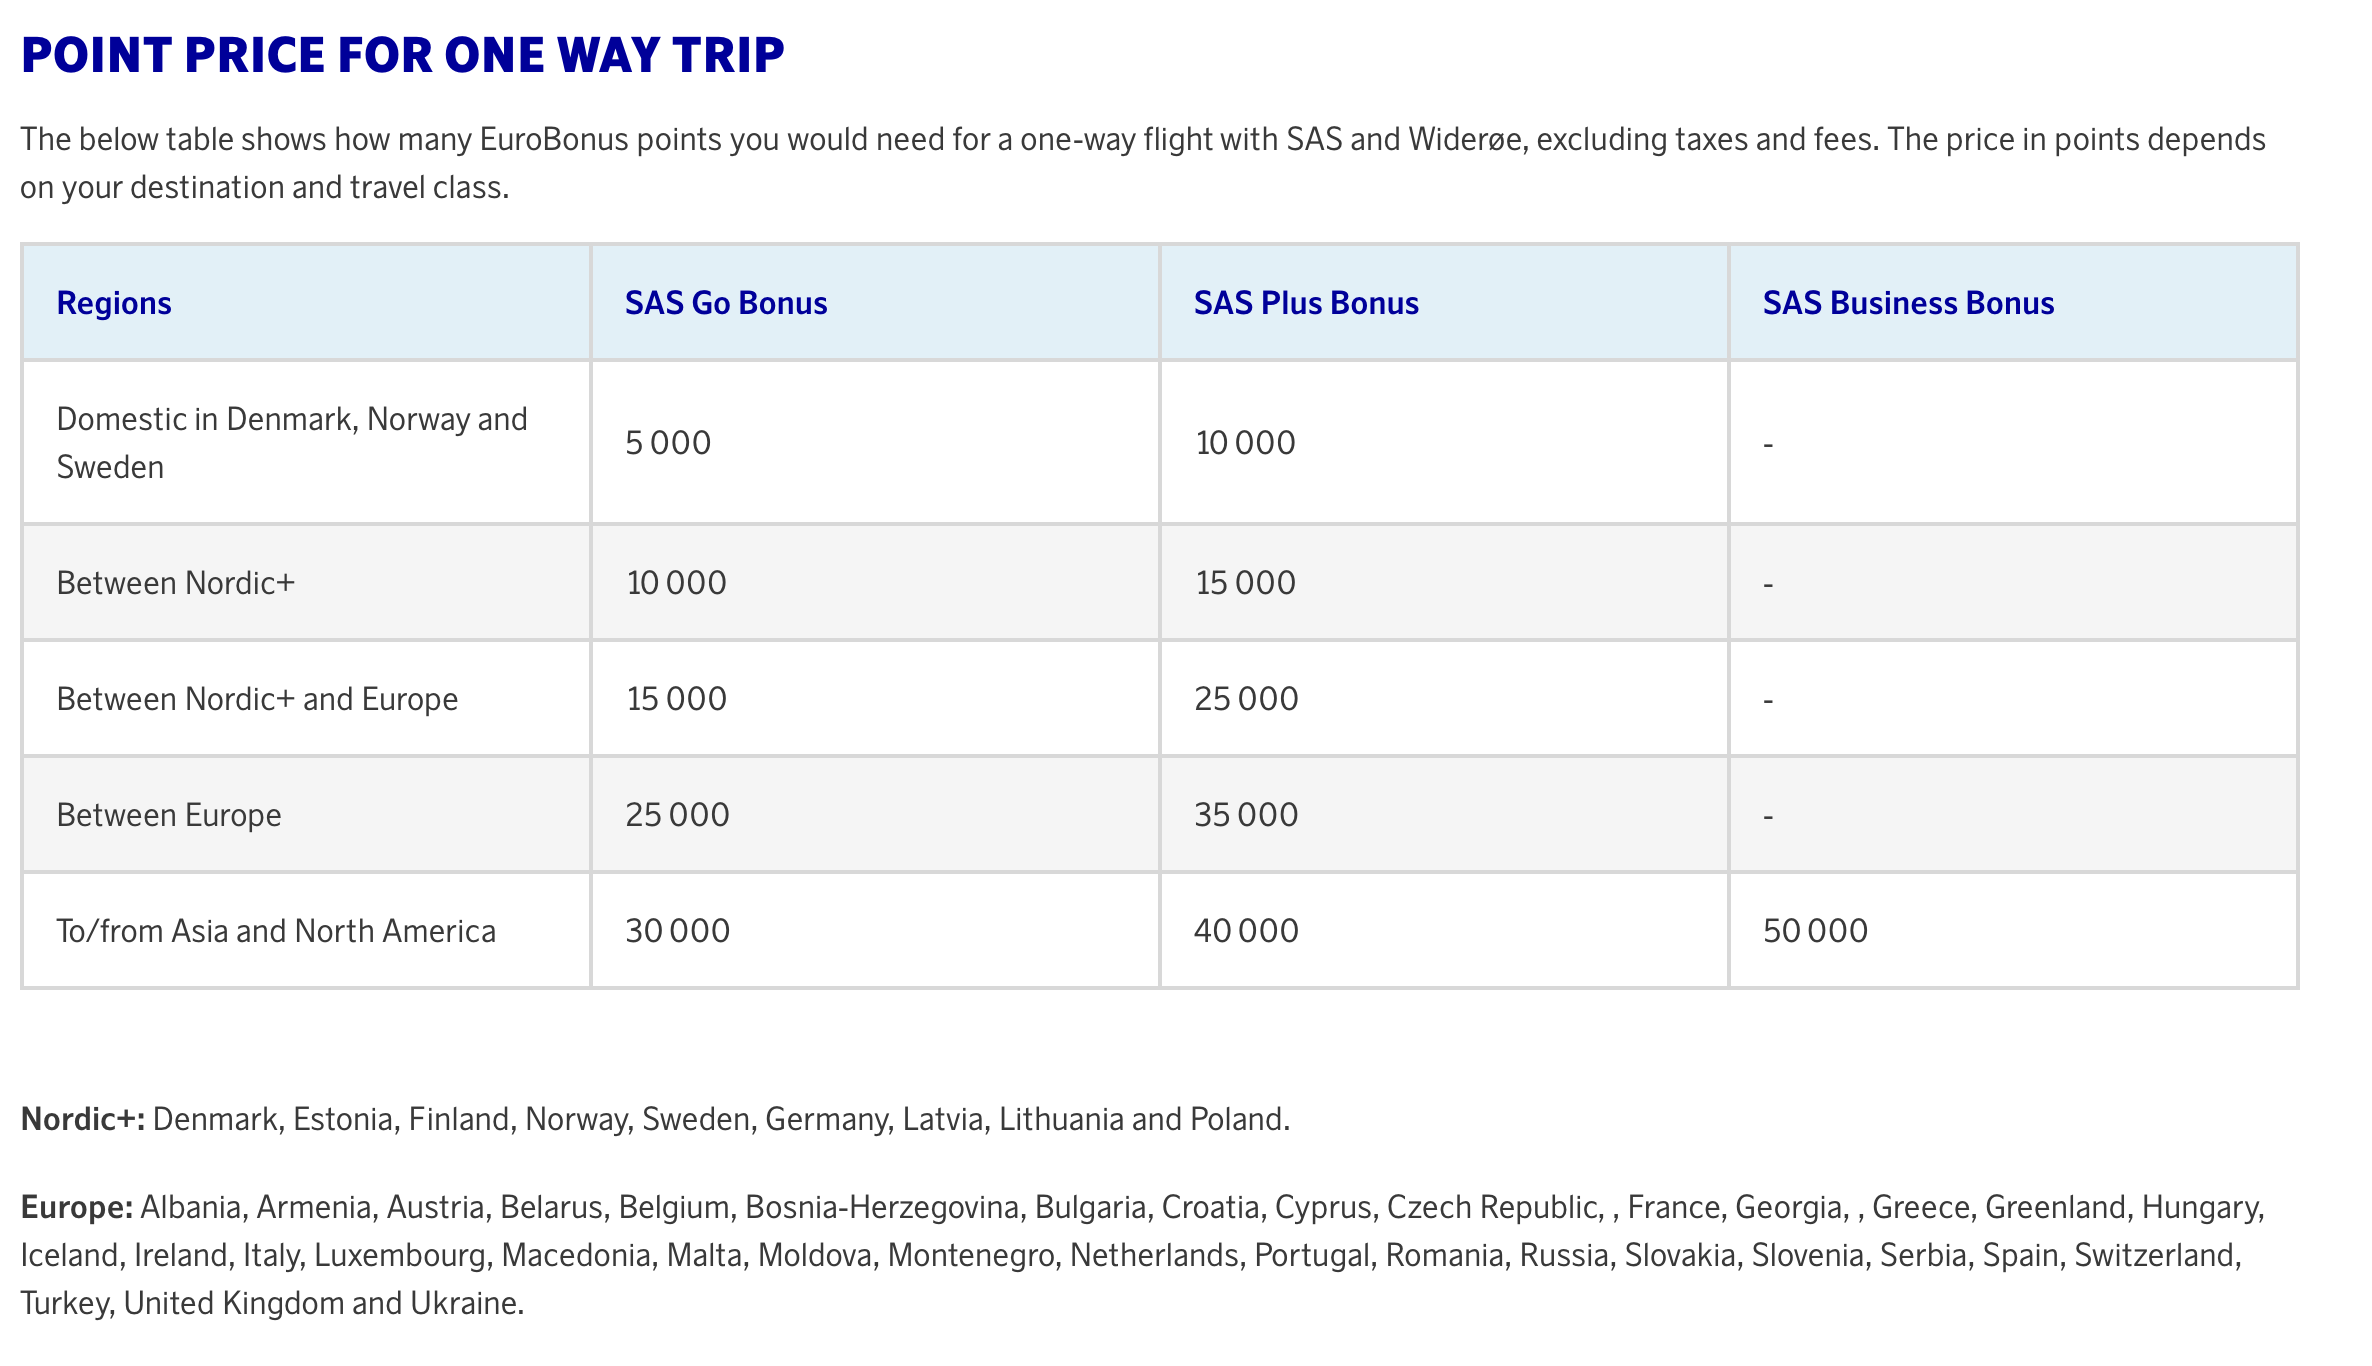The width and height of the screenshot is (2372, 1366).
Task: Click the 50 000 SAS Business Bonus price
Action: pyautogui.click(x=1815, y=931)
